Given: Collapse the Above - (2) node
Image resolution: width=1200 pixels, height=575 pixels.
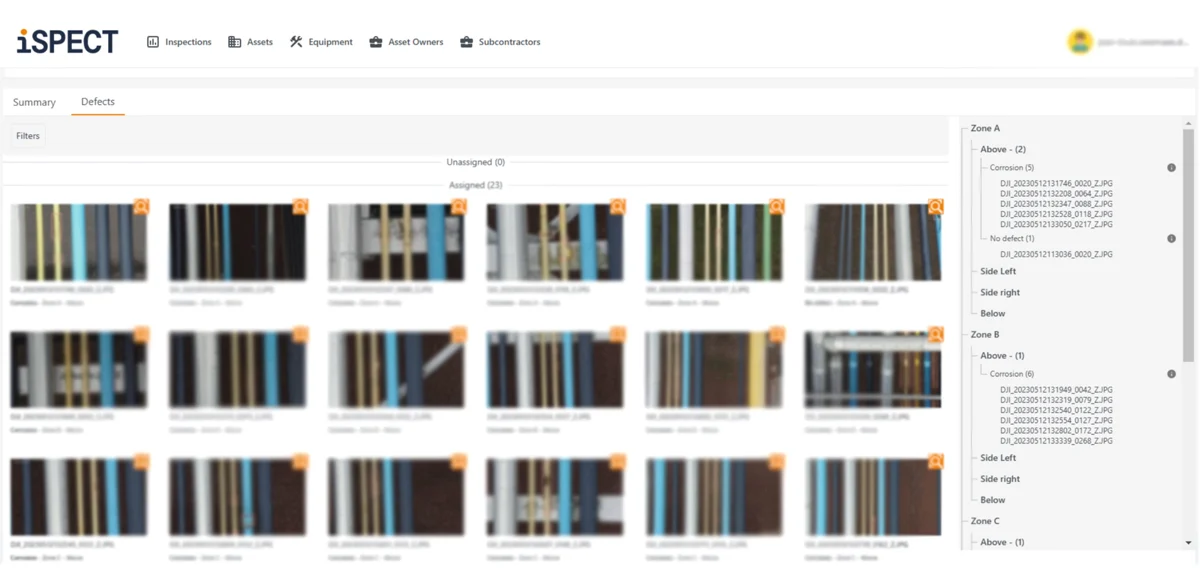Looking at the screenshot, I should 1002,149.
